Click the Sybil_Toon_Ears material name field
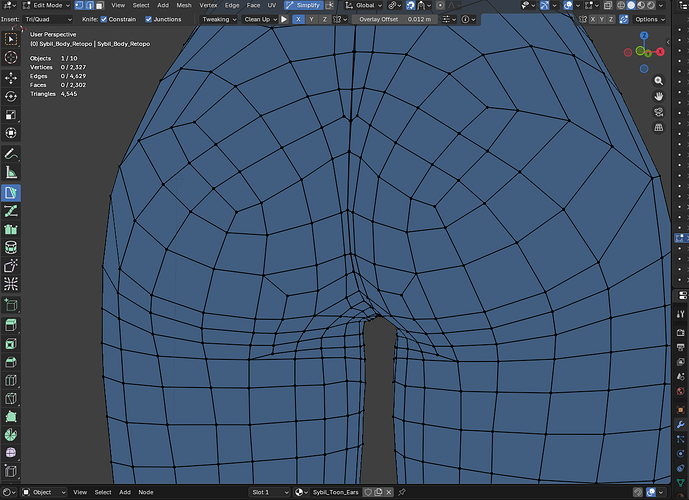Image resolution: width=689 pixels, height=500 pixels. tap(336, 492)
